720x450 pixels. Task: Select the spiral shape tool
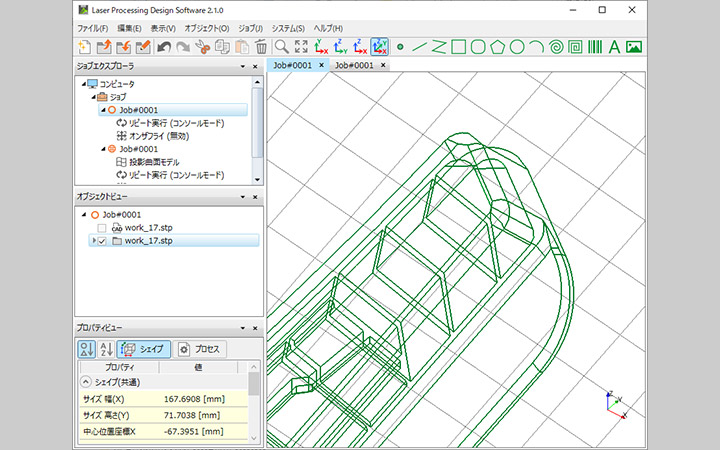click(555, 46)
